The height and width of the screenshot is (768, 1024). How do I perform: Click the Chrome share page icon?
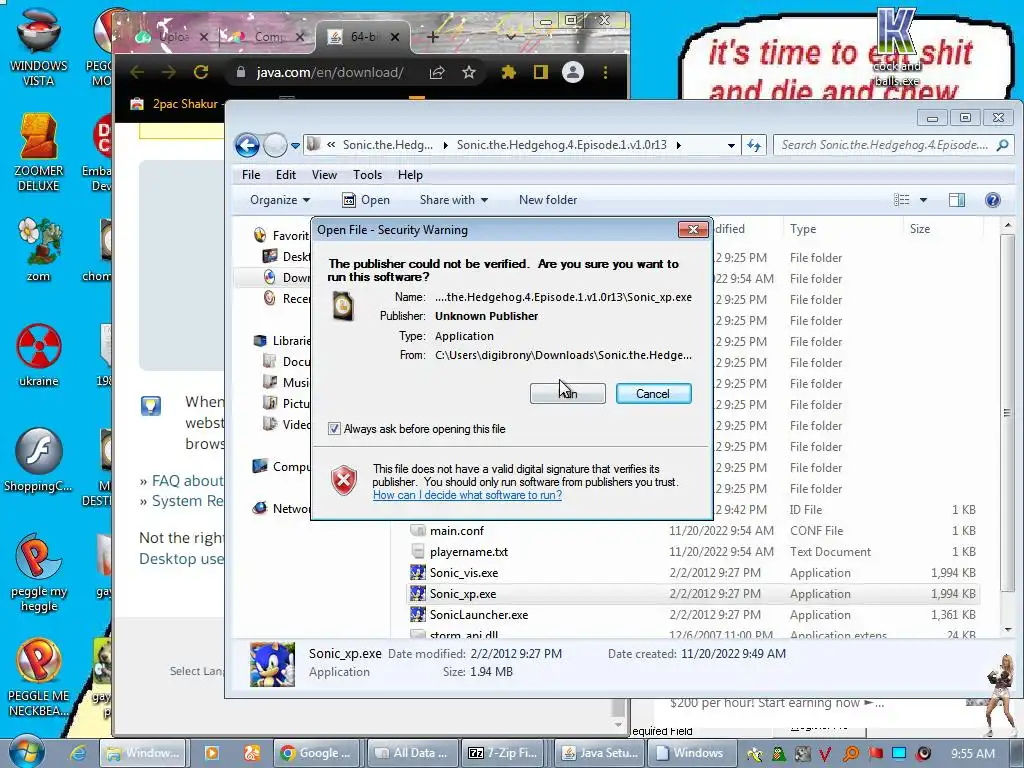pyautogui.click(x=437, y=72)
